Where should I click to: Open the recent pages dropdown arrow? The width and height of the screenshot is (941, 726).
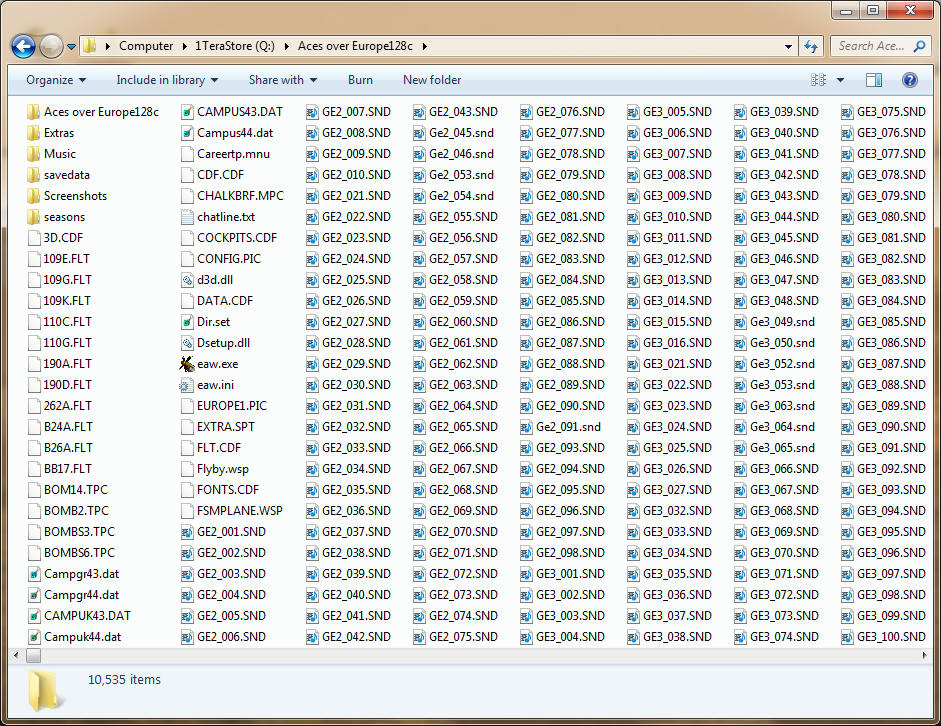(x=71, y=47)
